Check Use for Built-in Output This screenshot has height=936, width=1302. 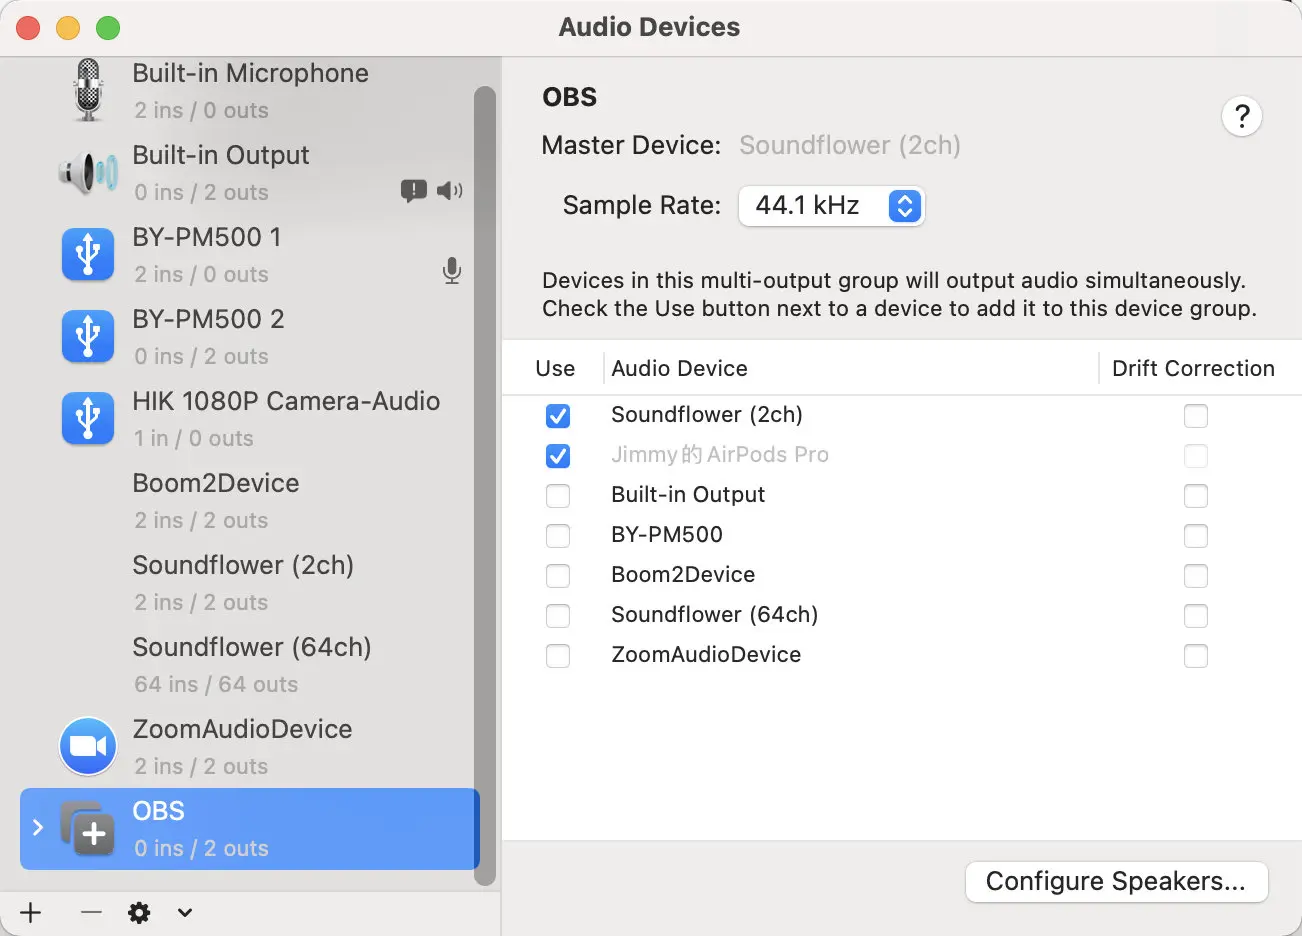pyautogui.click(x=558, y=496)
